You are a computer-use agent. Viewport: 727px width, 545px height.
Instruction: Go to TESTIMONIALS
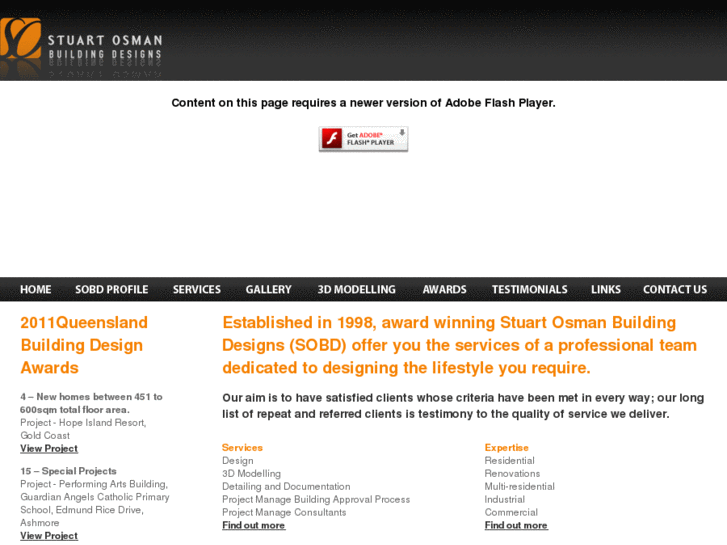[529, 289]
